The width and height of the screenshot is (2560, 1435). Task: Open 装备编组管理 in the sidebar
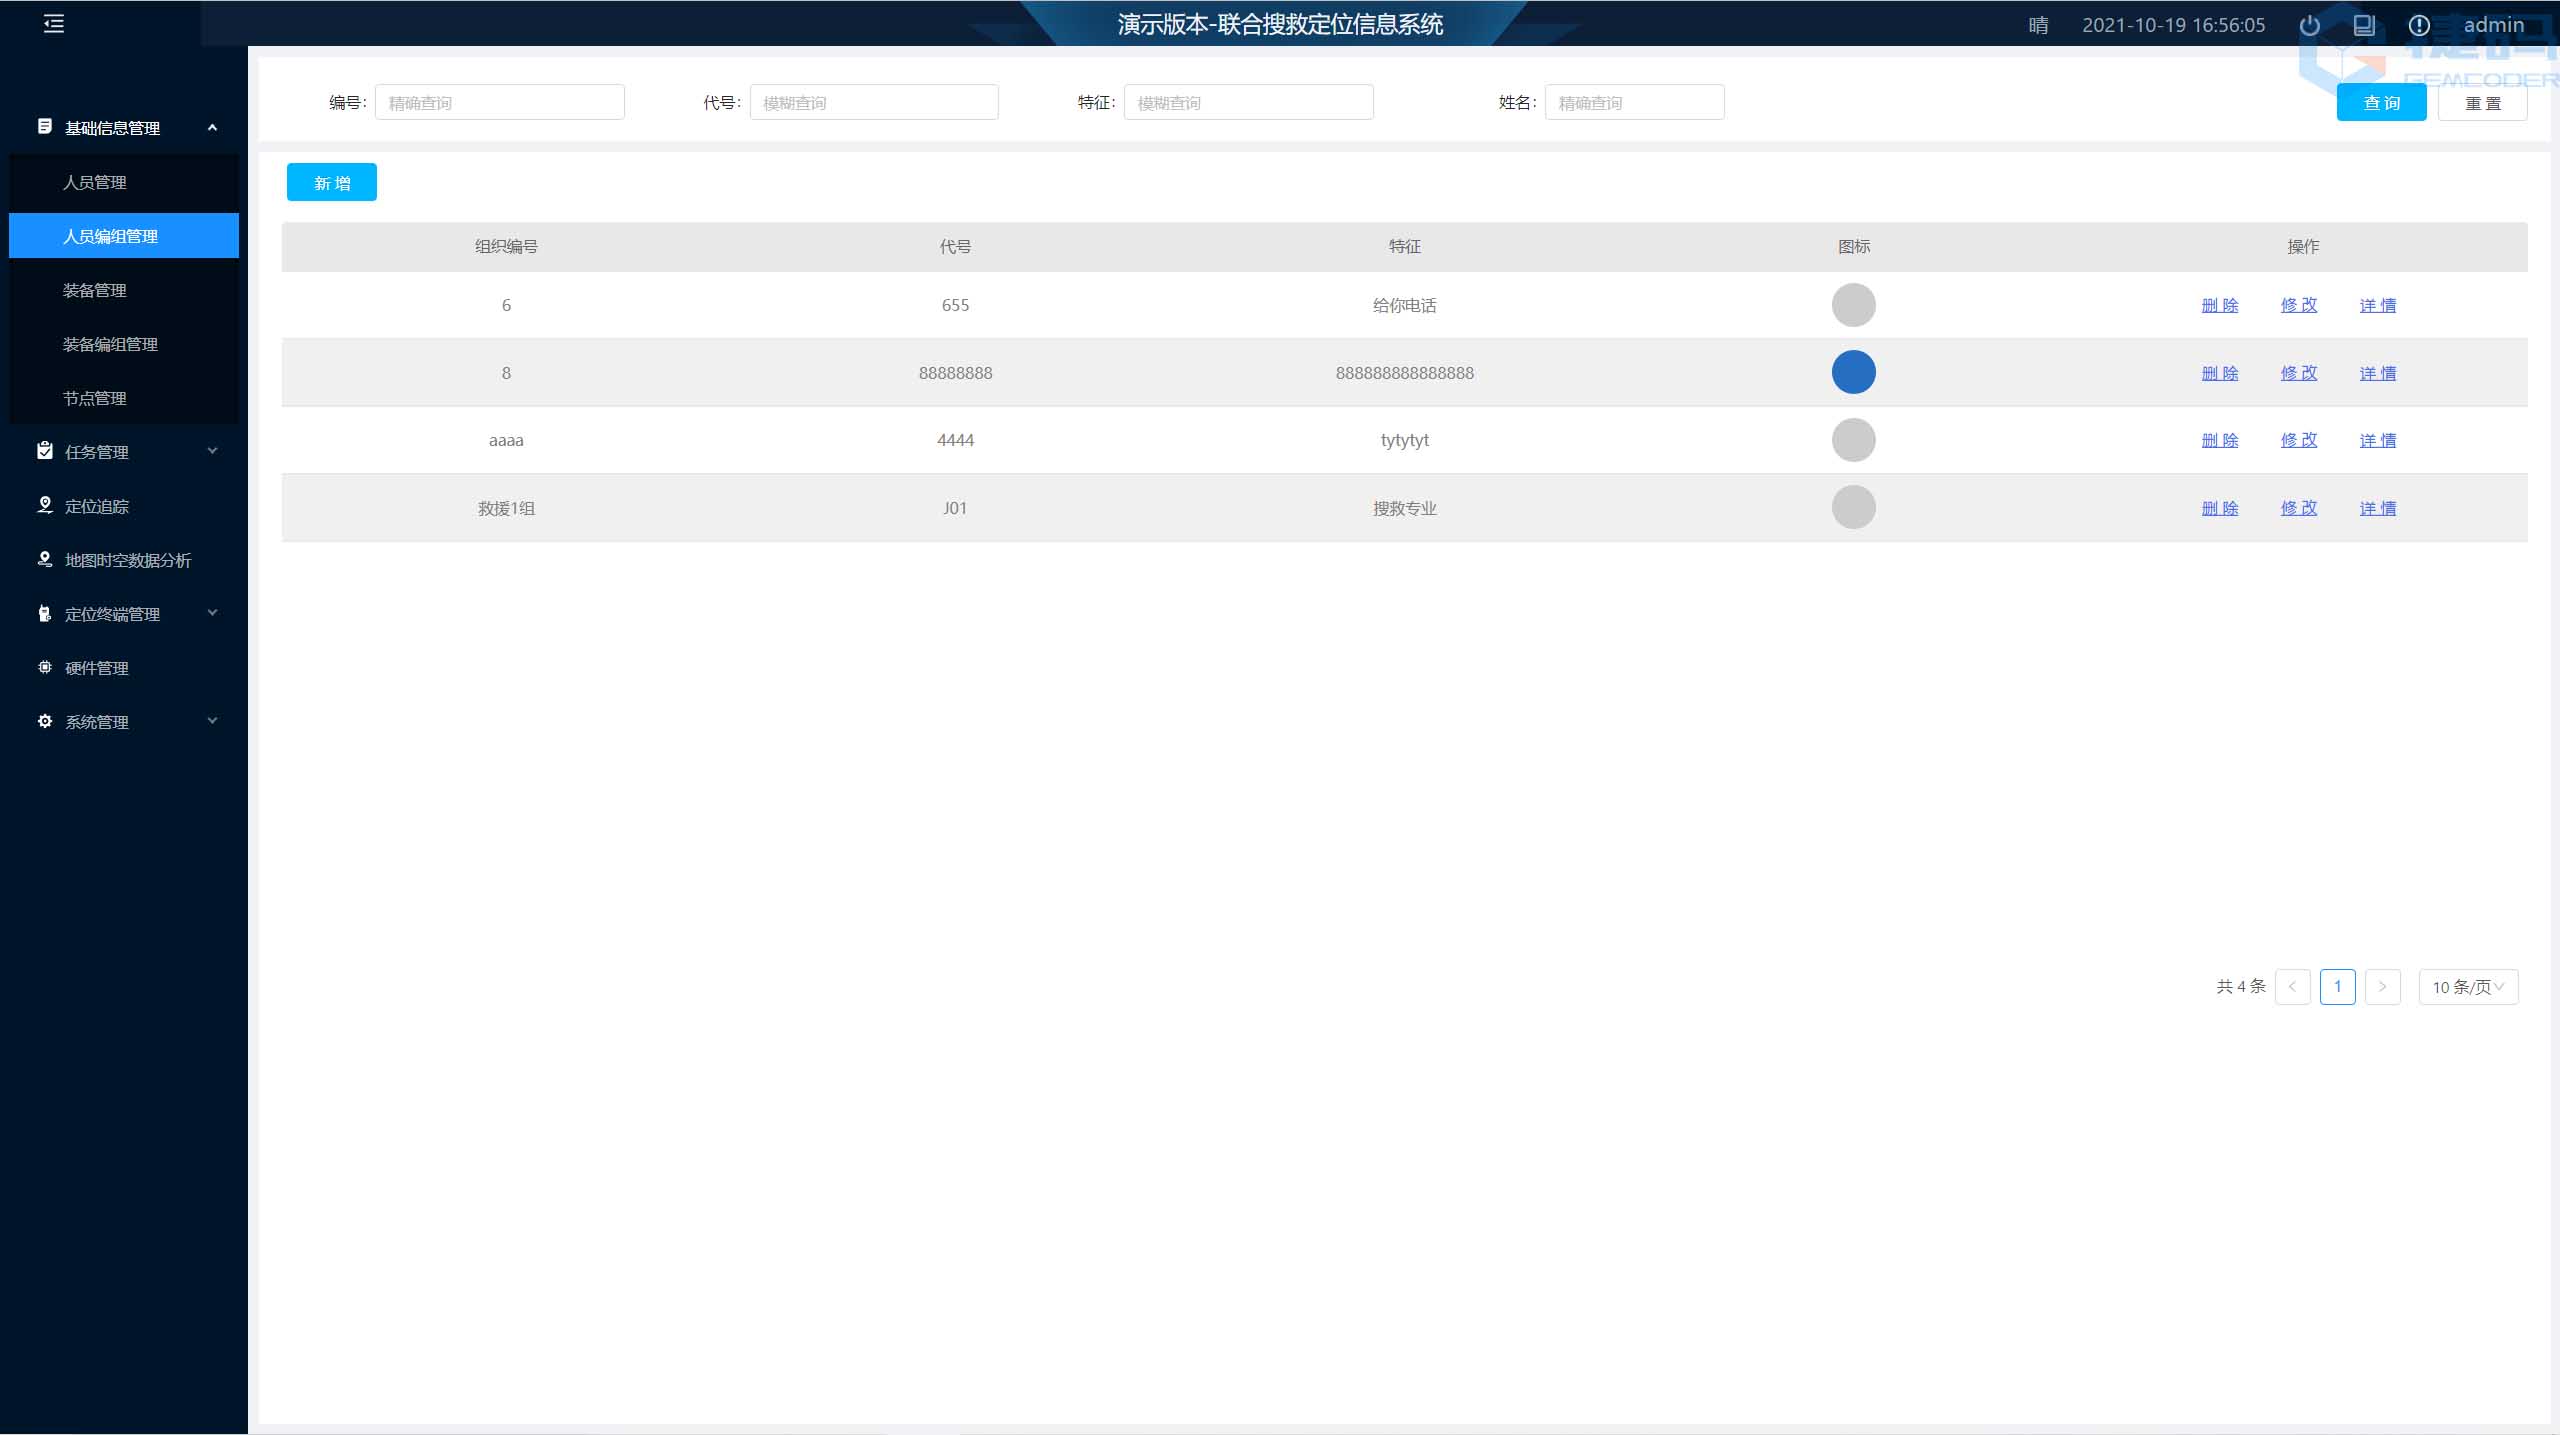coord(110,344)
